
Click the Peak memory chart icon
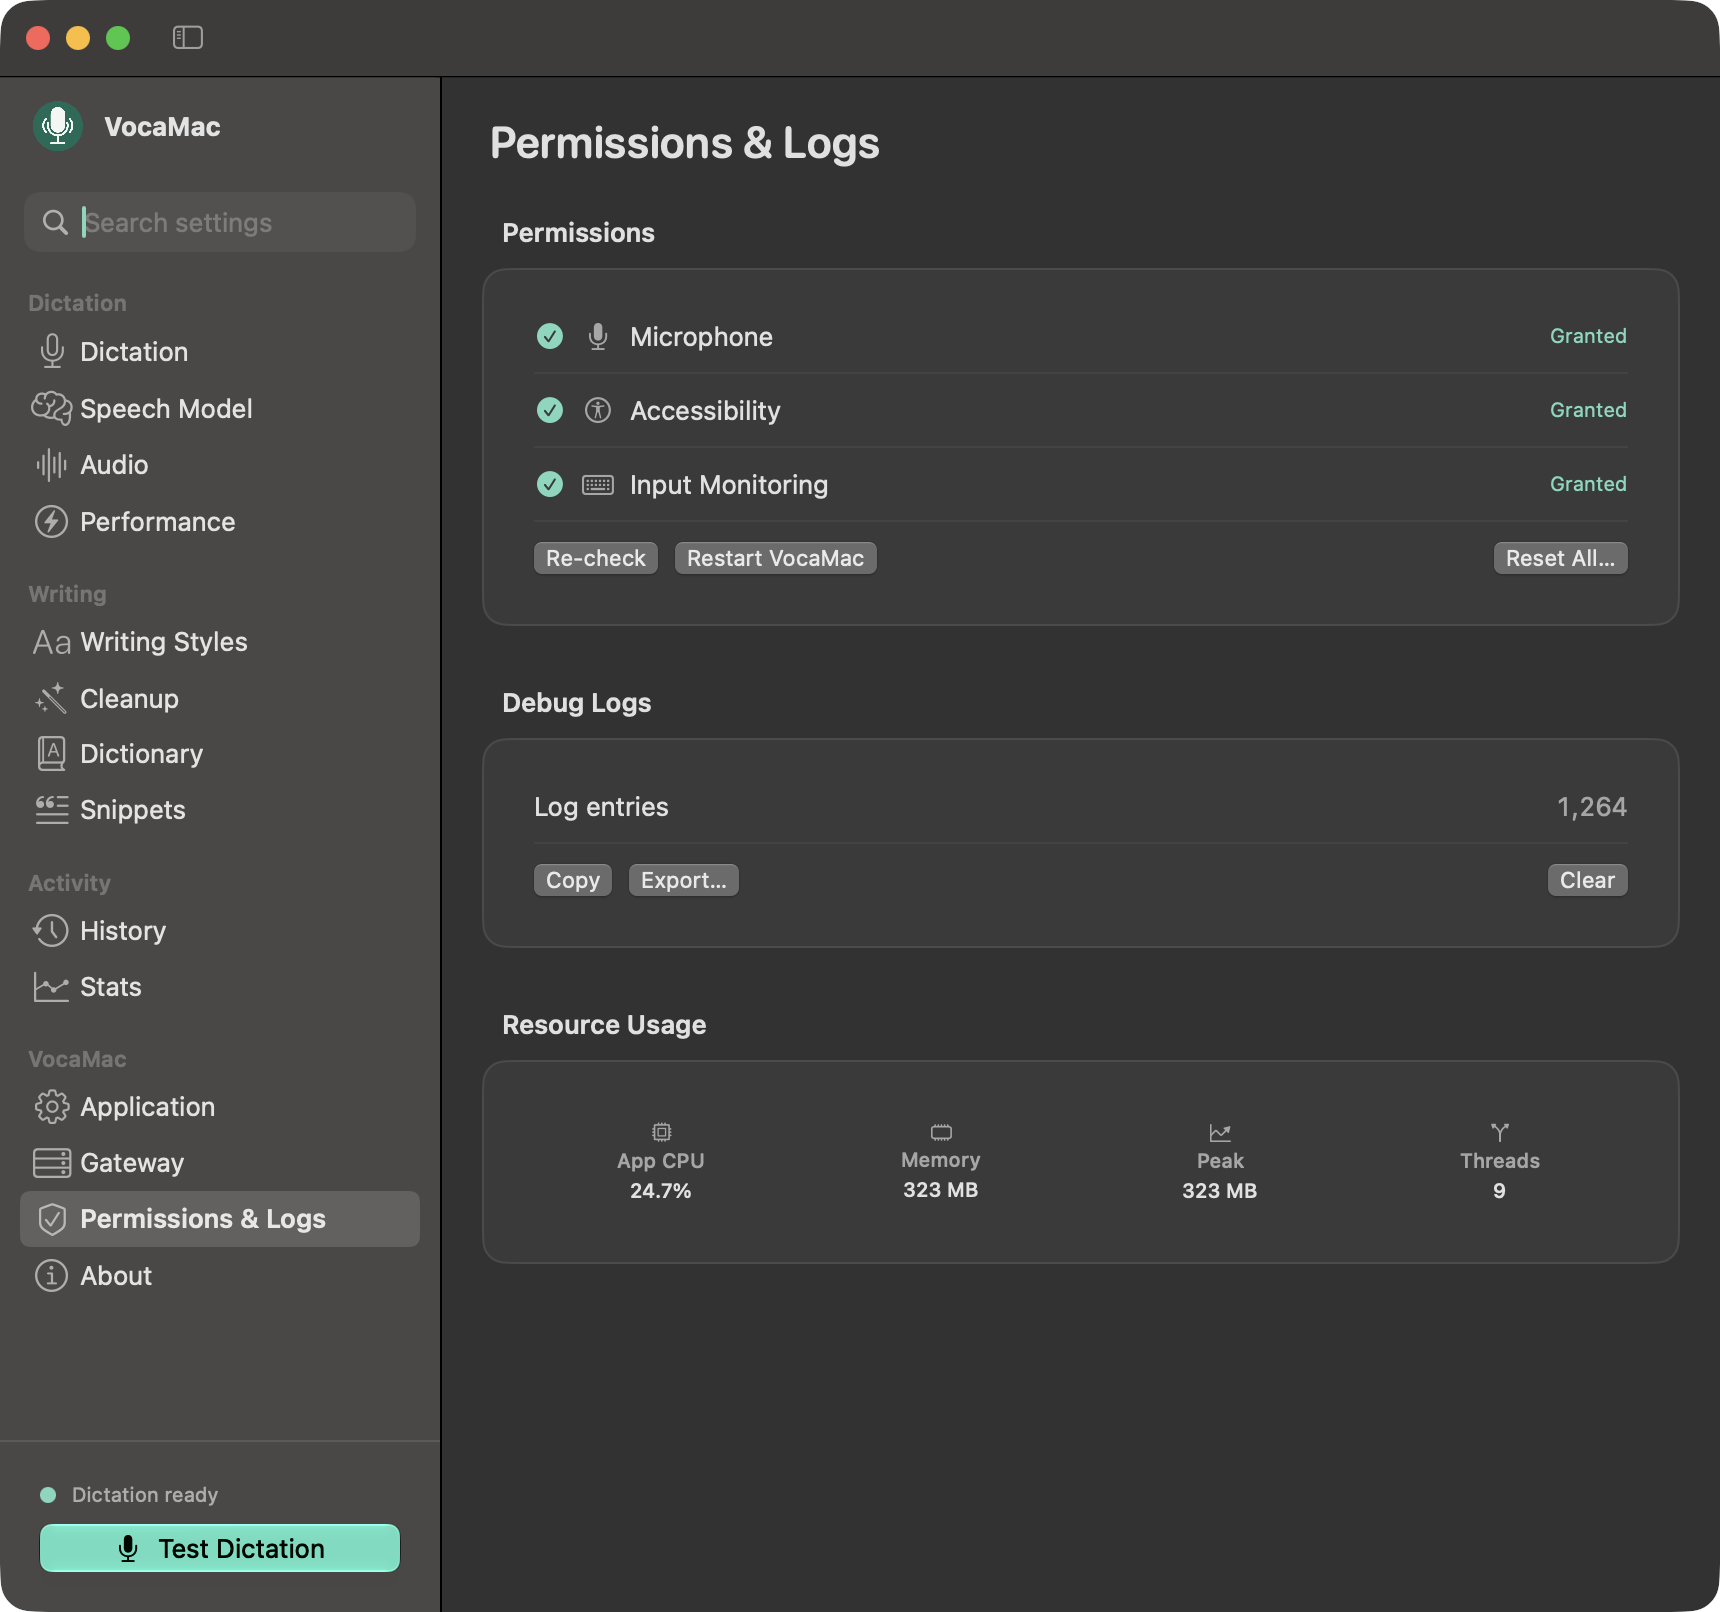pyautogui.click(x=1220, y=1132)
